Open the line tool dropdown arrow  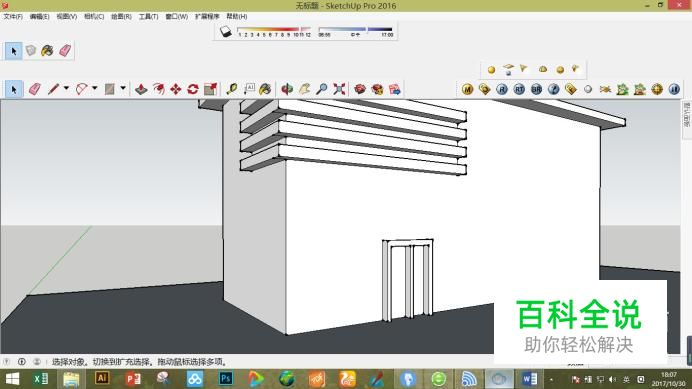66,88
